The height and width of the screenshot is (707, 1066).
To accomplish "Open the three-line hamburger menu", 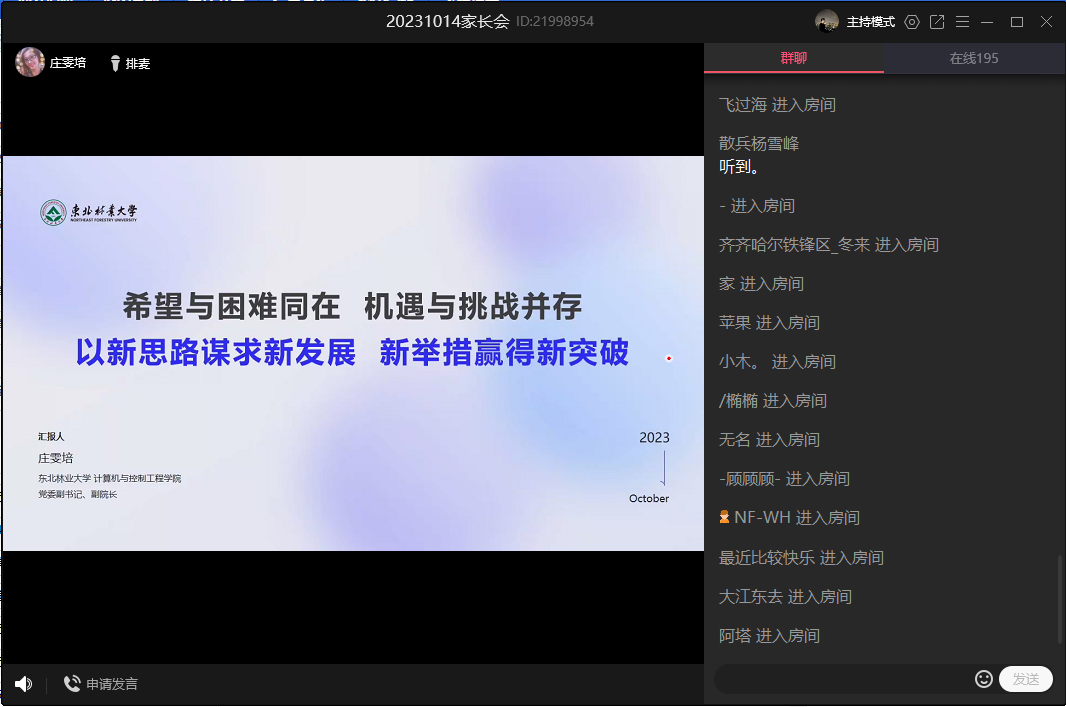I will pyautogui.click(x=962, y=22).
